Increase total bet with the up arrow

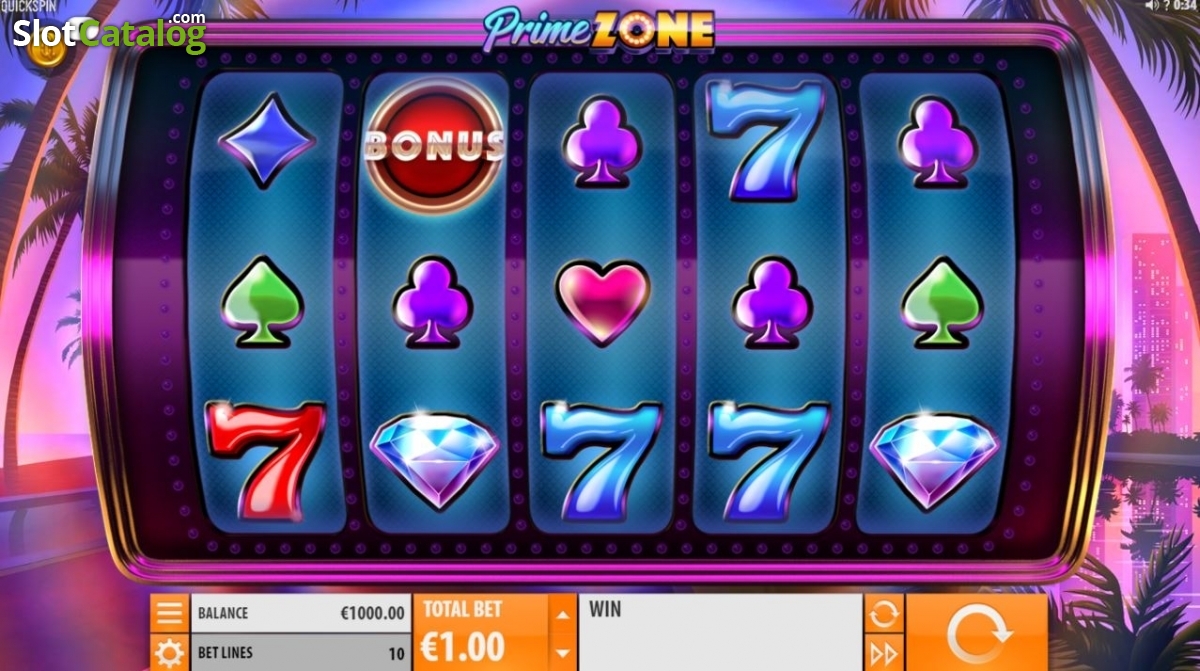(563, 613)
